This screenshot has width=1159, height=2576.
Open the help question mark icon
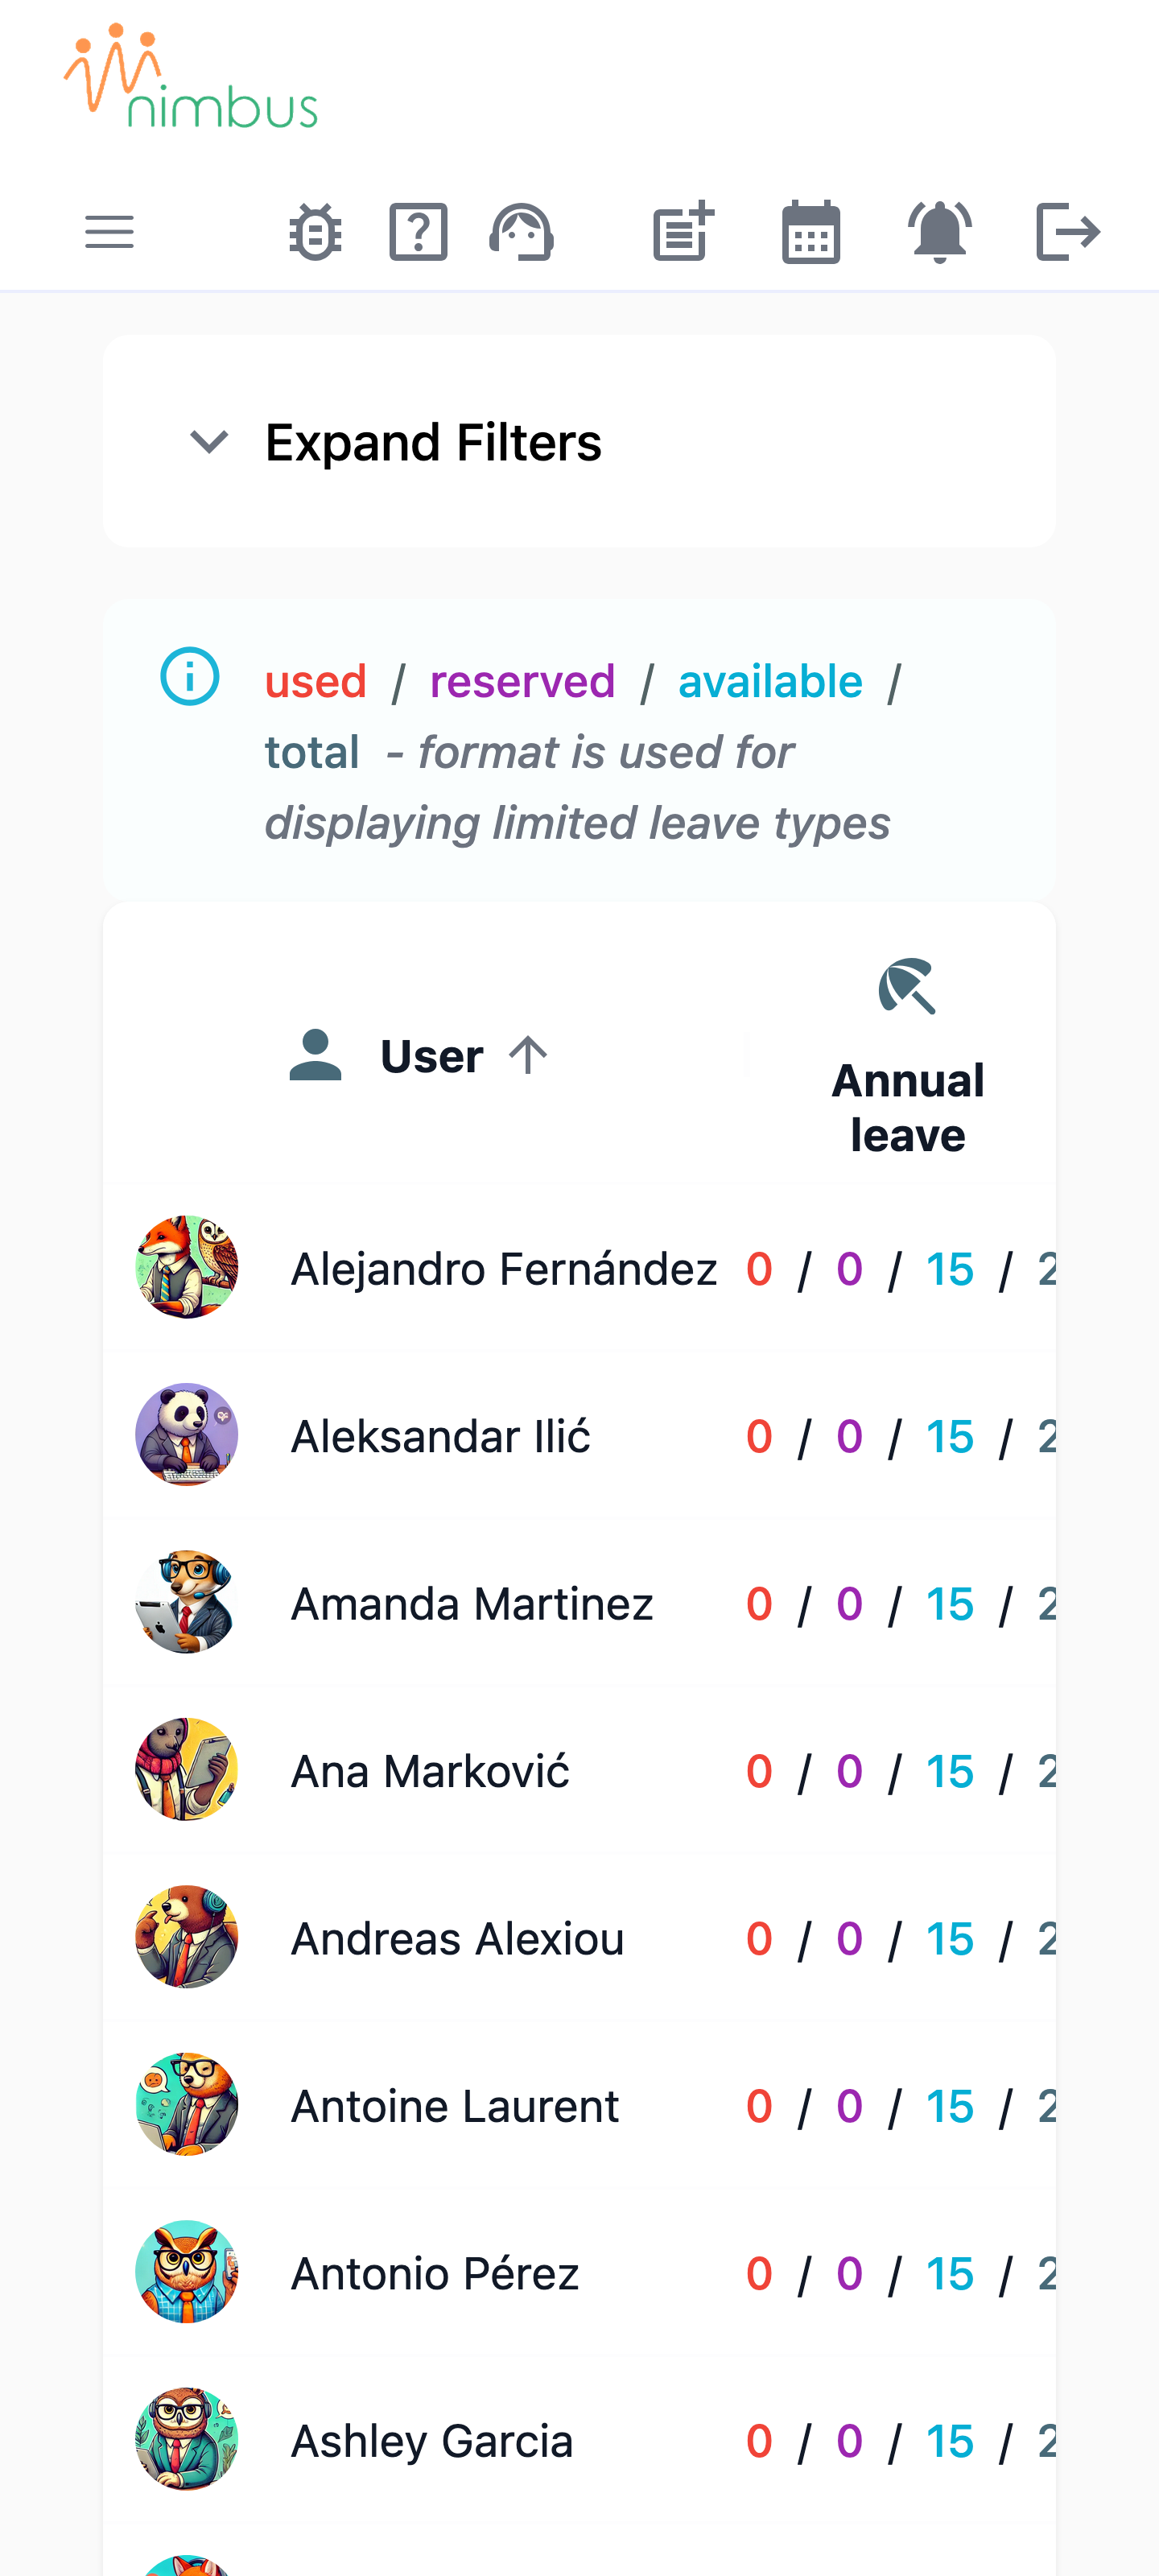click(418, 232)
